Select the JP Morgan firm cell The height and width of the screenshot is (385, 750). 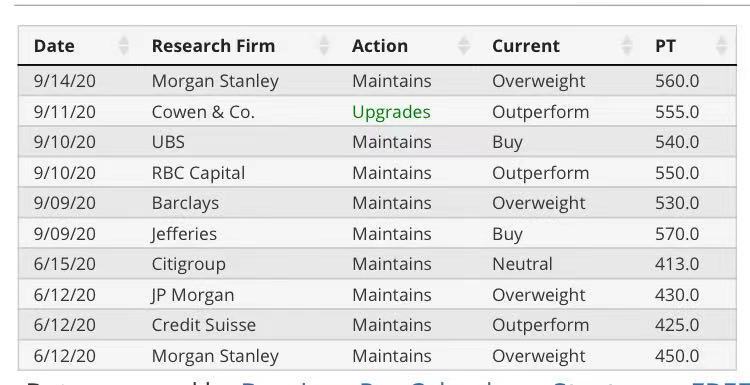click(193, 295)
